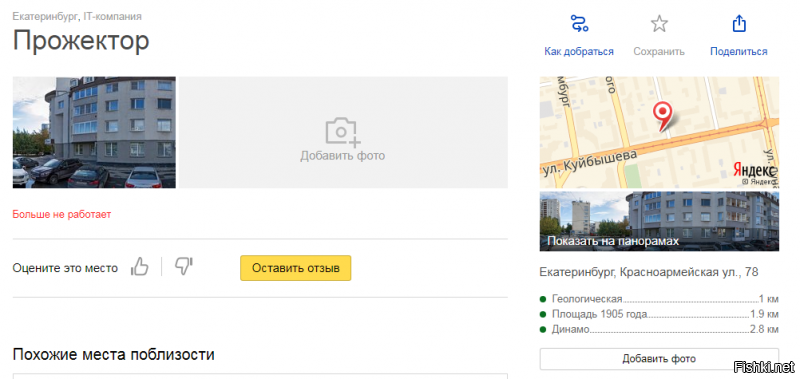Click the Сохранить label
Screen dimensions: 800x379
[x=659, y=52]
